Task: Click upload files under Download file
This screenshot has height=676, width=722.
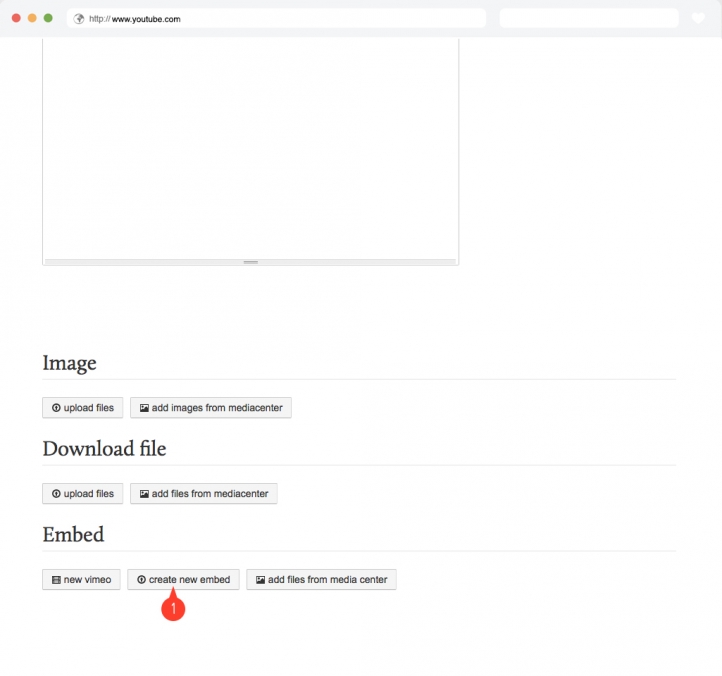Action: [82, 493]
